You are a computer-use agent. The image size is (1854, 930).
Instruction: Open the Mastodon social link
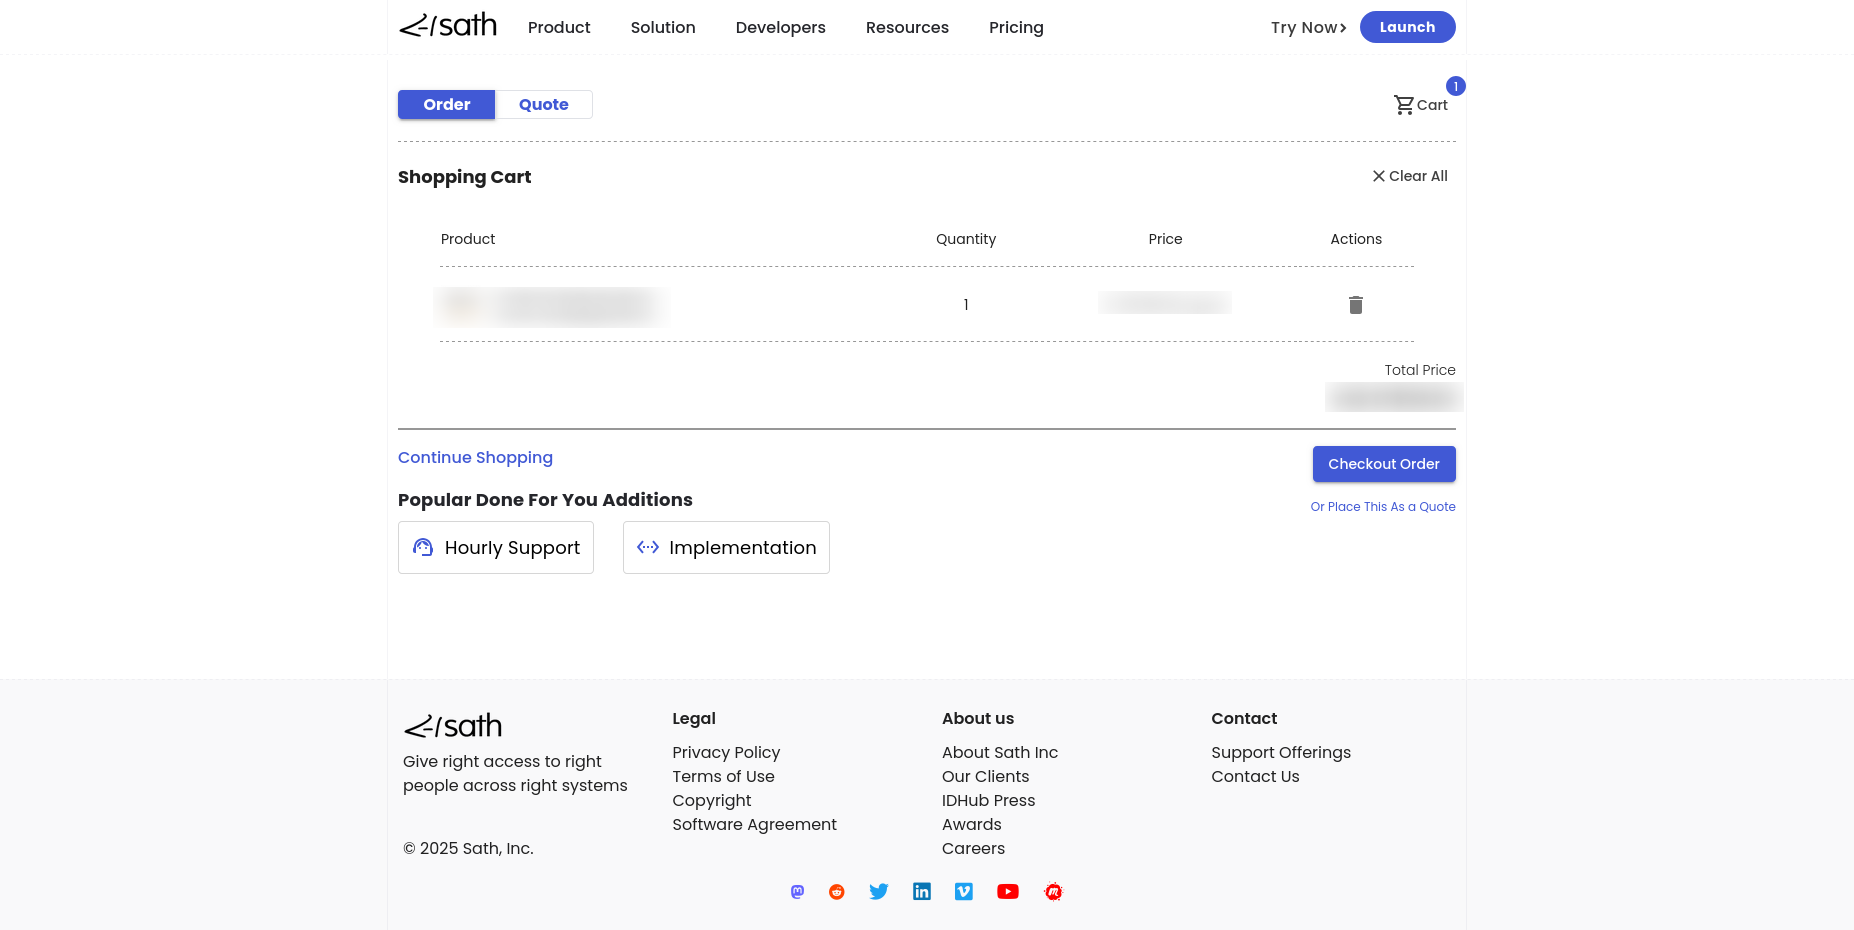pyautogui.click(x=797, y=892)
